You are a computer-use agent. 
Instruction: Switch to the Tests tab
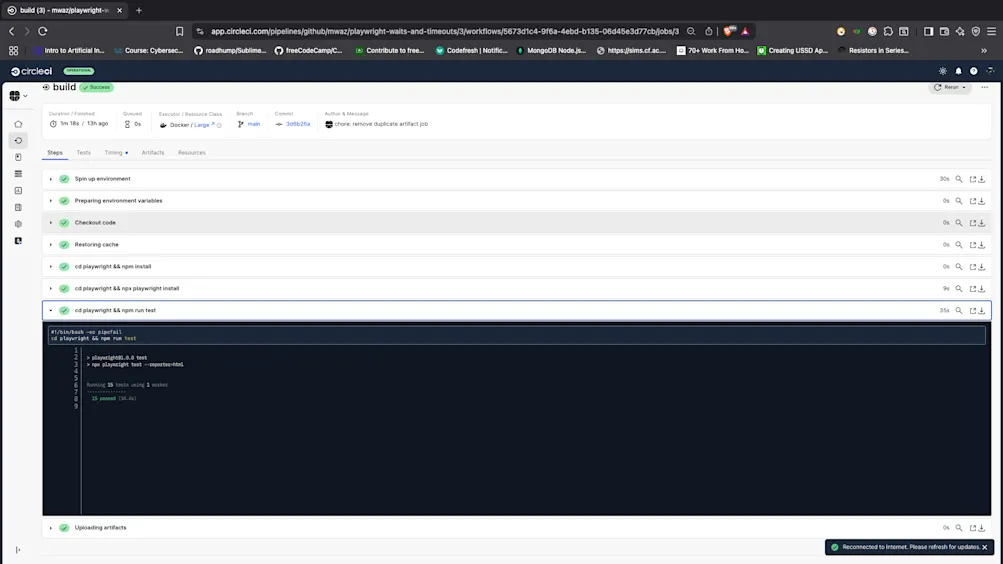(83, 153)
